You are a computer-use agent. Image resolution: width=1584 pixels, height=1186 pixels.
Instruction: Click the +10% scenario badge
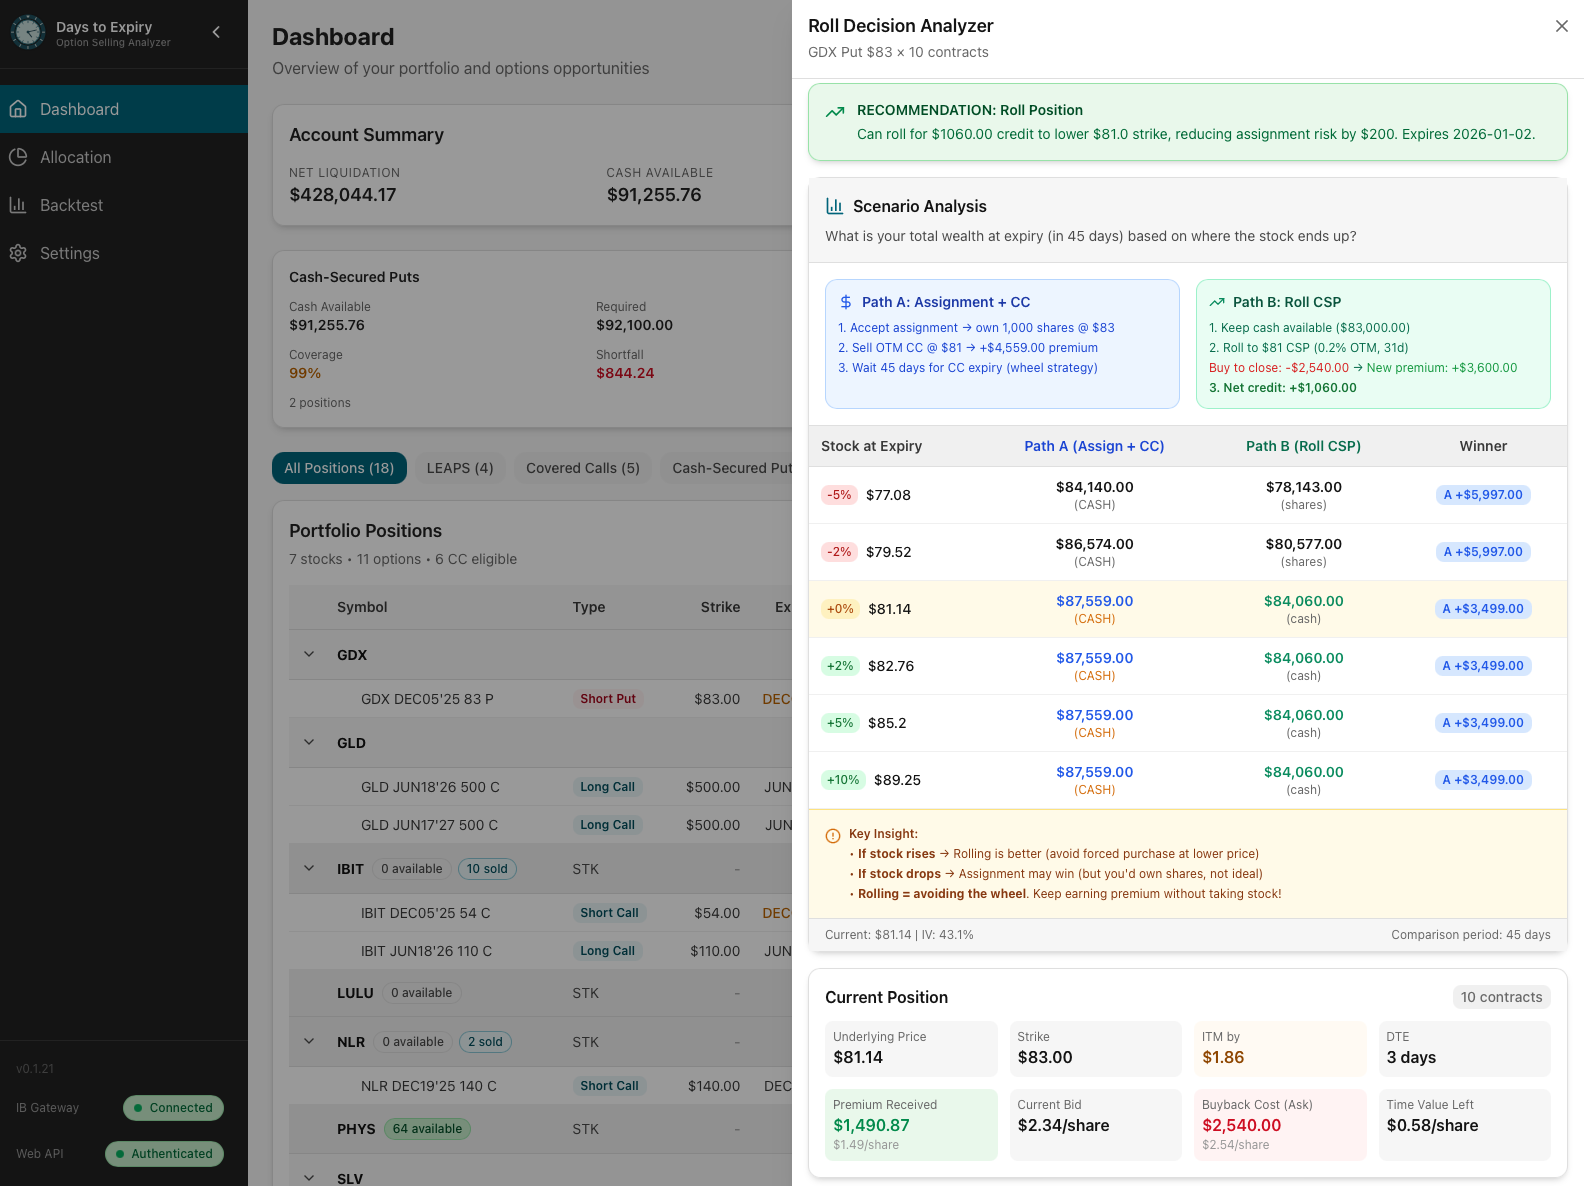tap(843, 780)
